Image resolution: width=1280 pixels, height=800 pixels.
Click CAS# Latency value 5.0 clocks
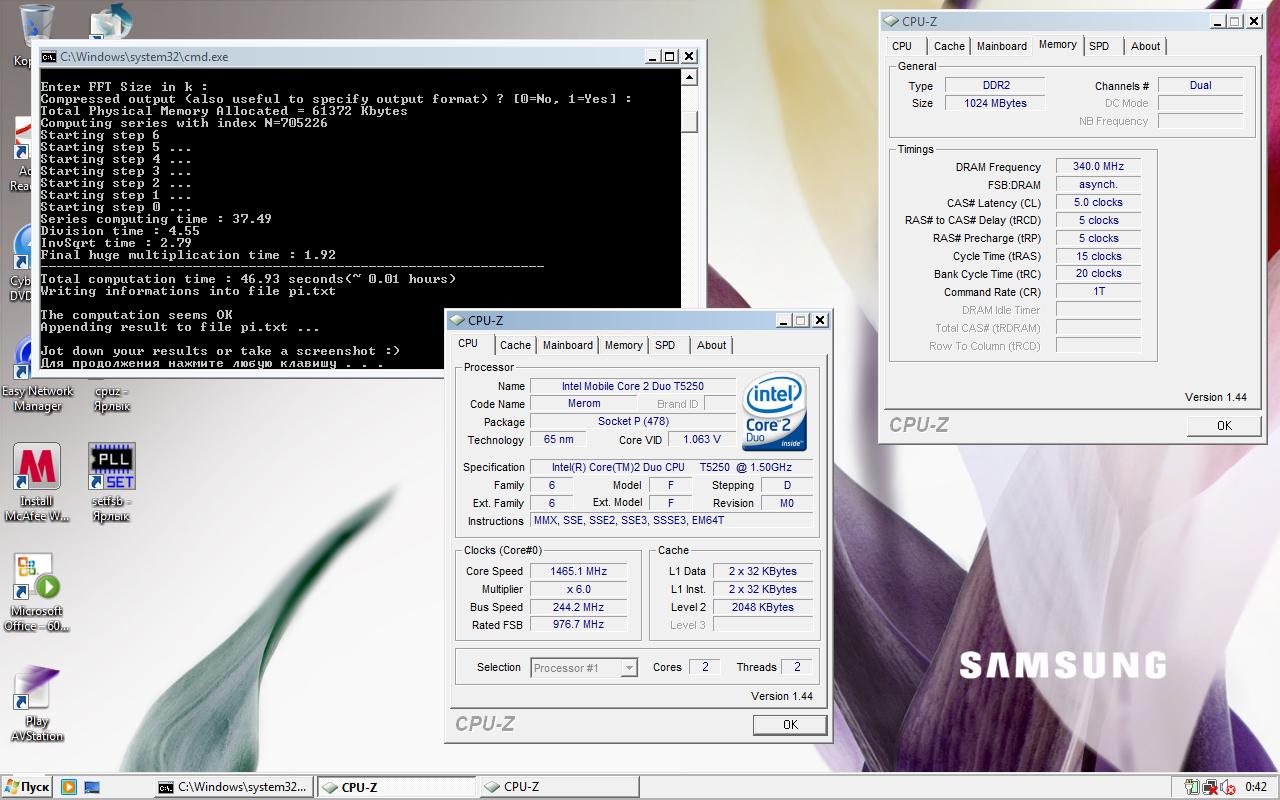[1098, 203]
